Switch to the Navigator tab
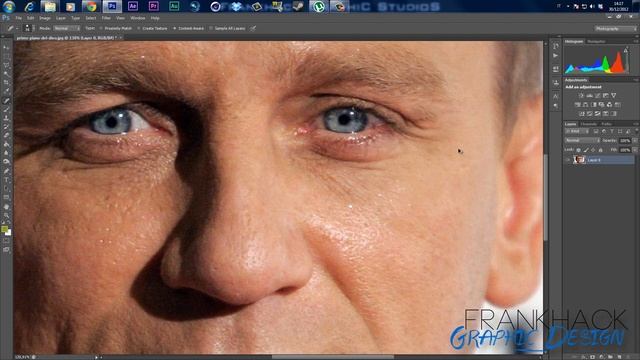 pyautogui.click(x=596, y=41)
